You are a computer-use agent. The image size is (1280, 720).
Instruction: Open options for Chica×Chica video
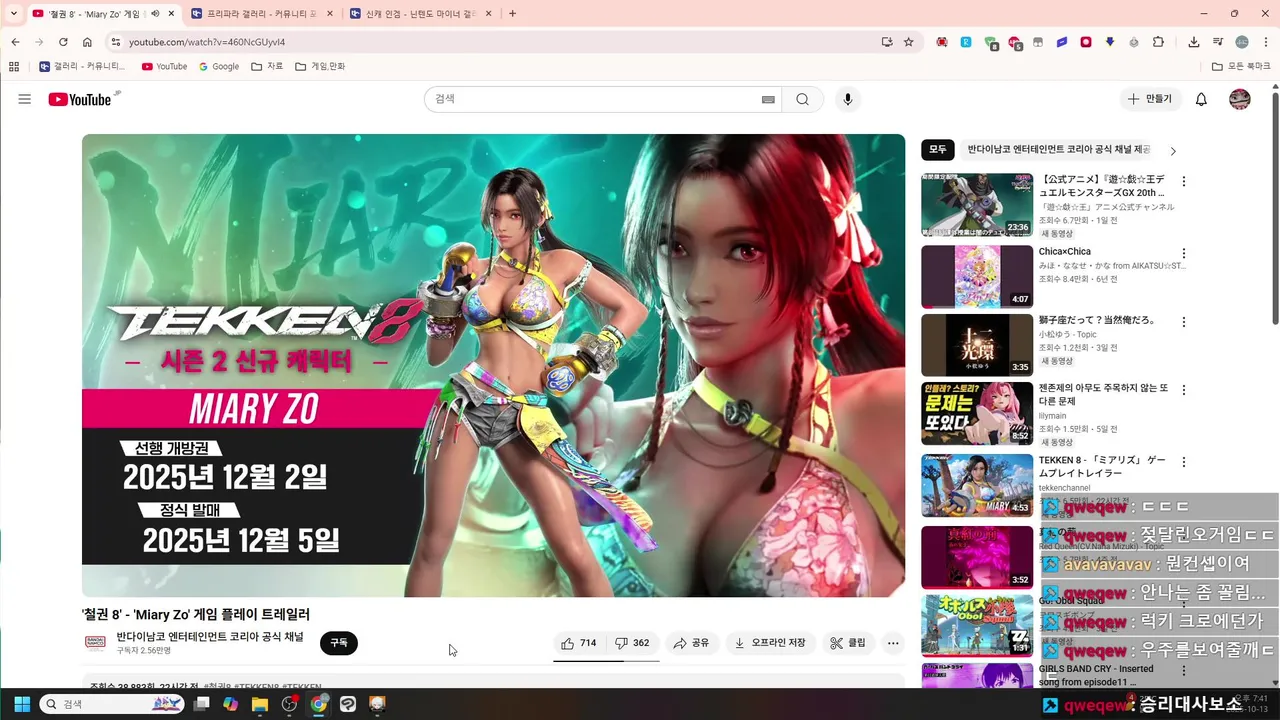click(x=1184, y=254)
